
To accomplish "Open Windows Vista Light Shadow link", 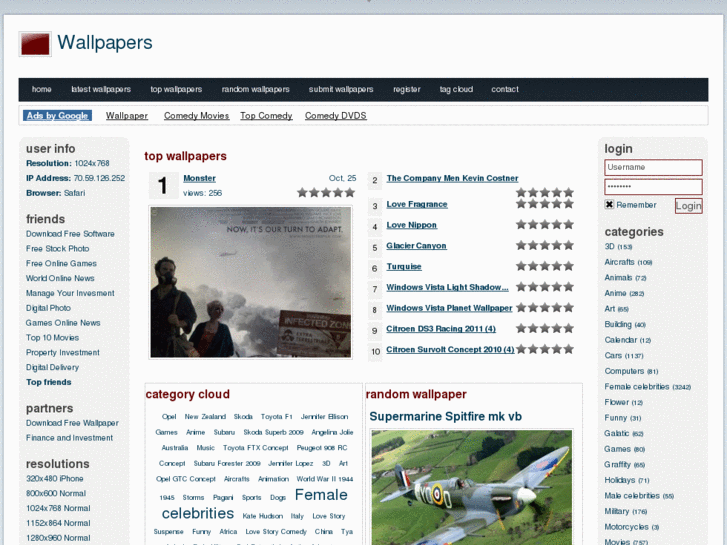I will point(447,288).
